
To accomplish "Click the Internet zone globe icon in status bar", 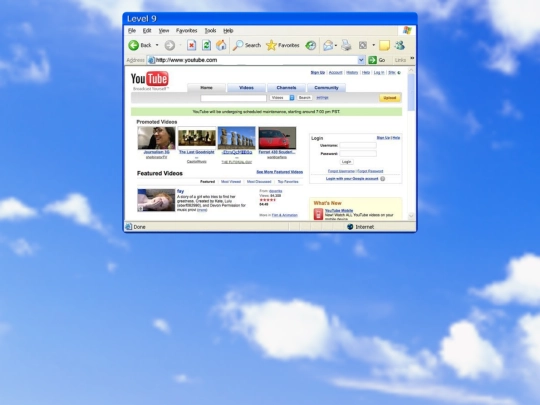I will [350, 227].
